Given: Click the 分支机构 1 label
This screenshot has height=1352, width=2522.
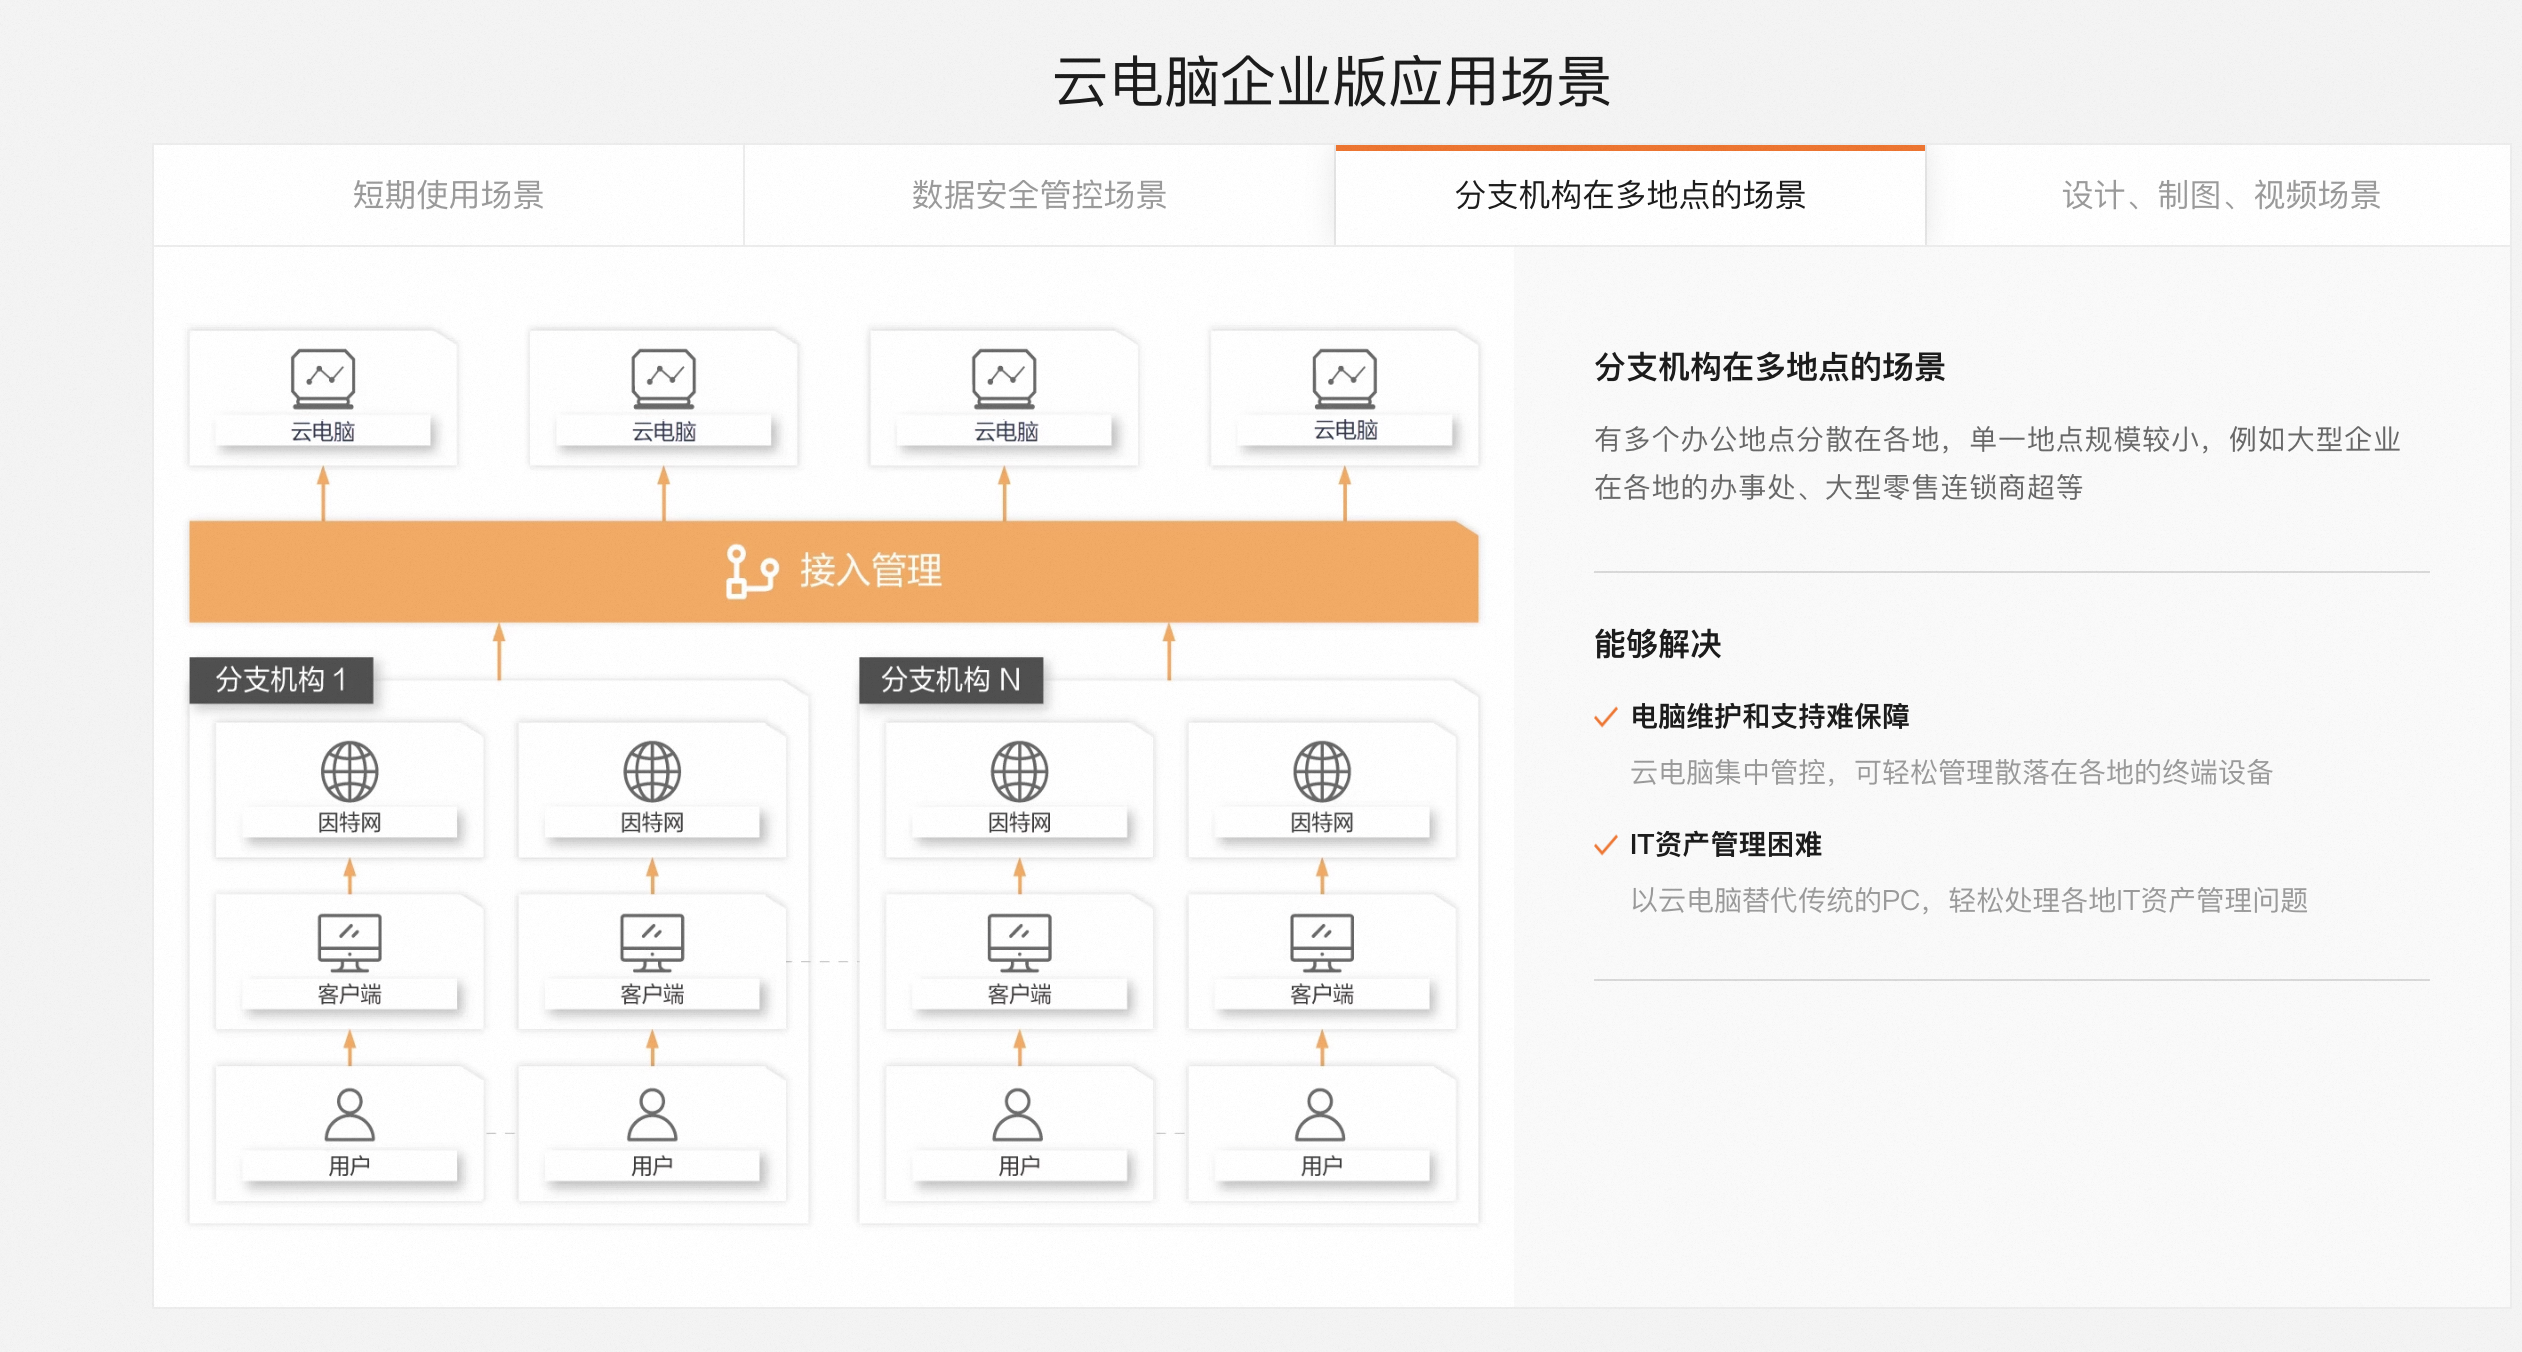Looking at the screenshot, I should click(x=281, y=680).
